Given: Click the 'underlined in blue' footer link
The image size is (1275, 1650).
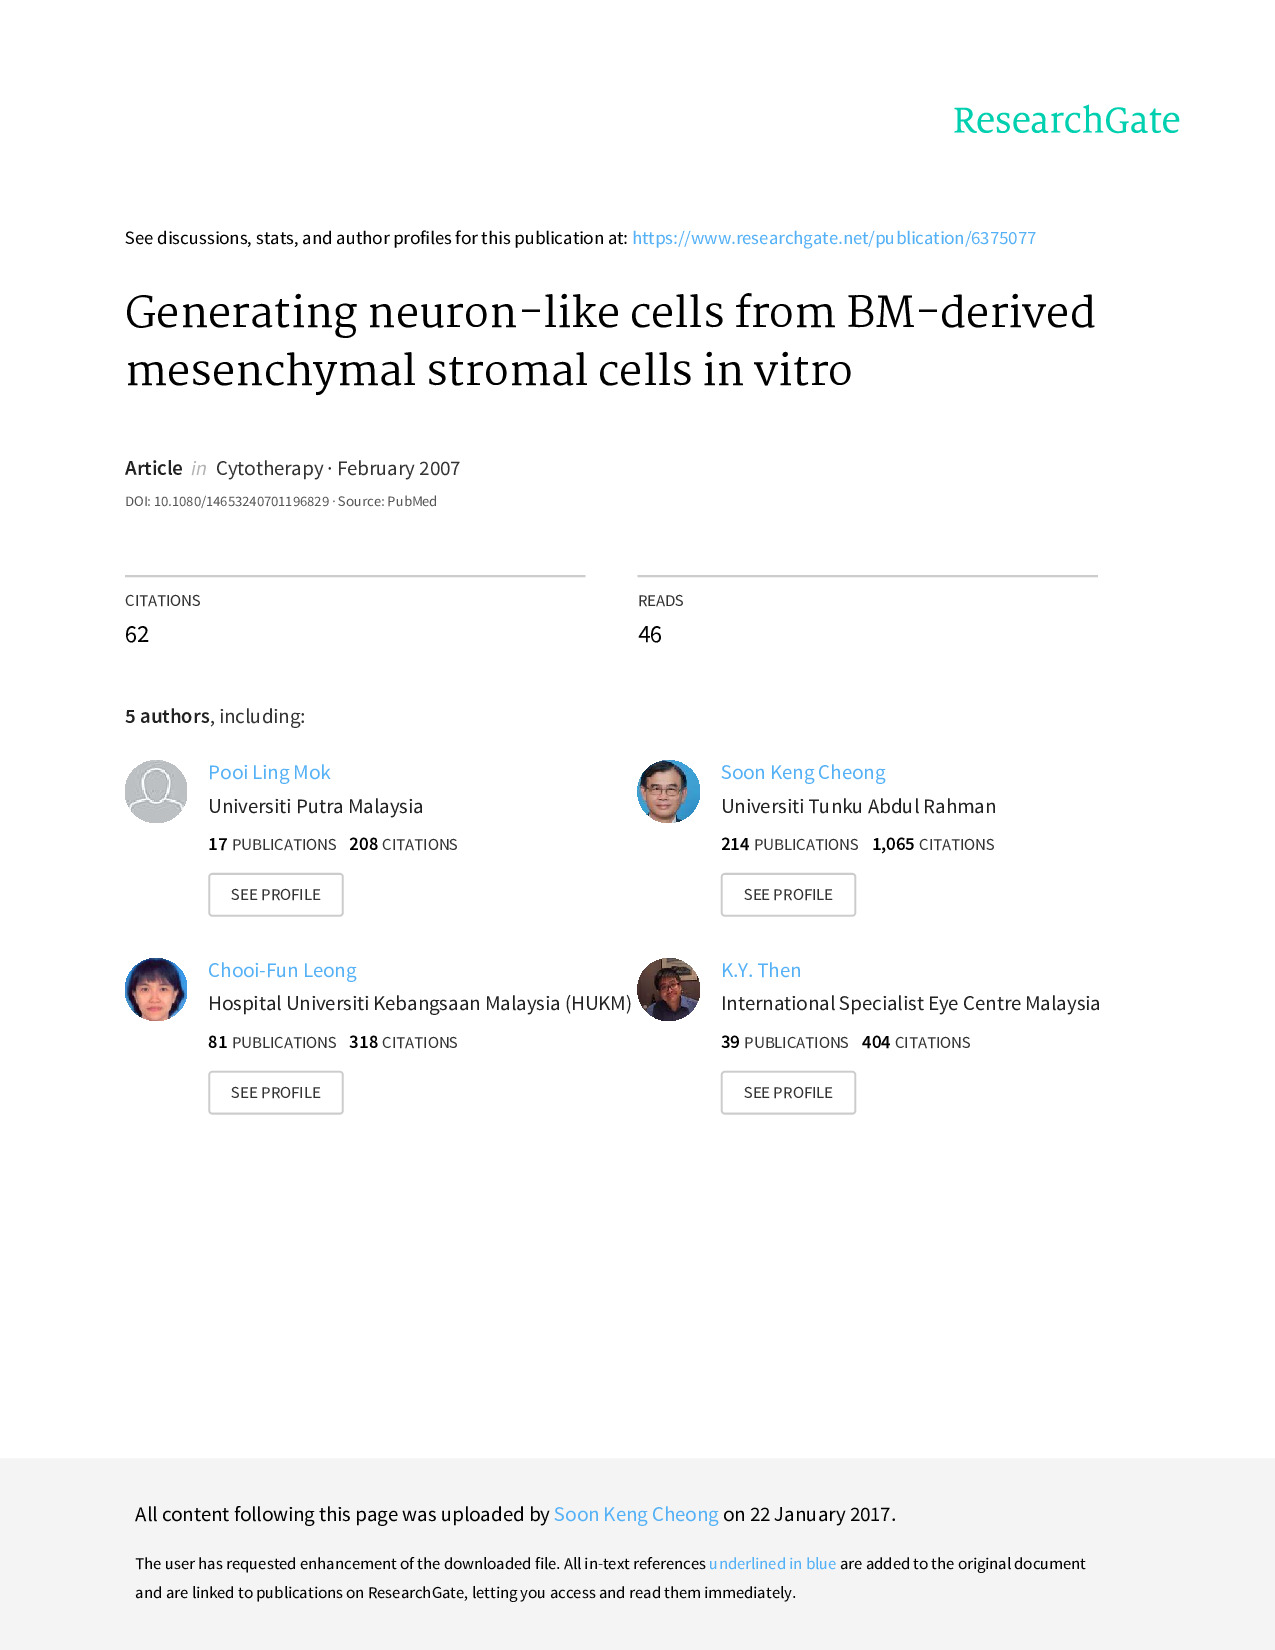Looking at the screenshot, I should click(x=772, y=1563).
